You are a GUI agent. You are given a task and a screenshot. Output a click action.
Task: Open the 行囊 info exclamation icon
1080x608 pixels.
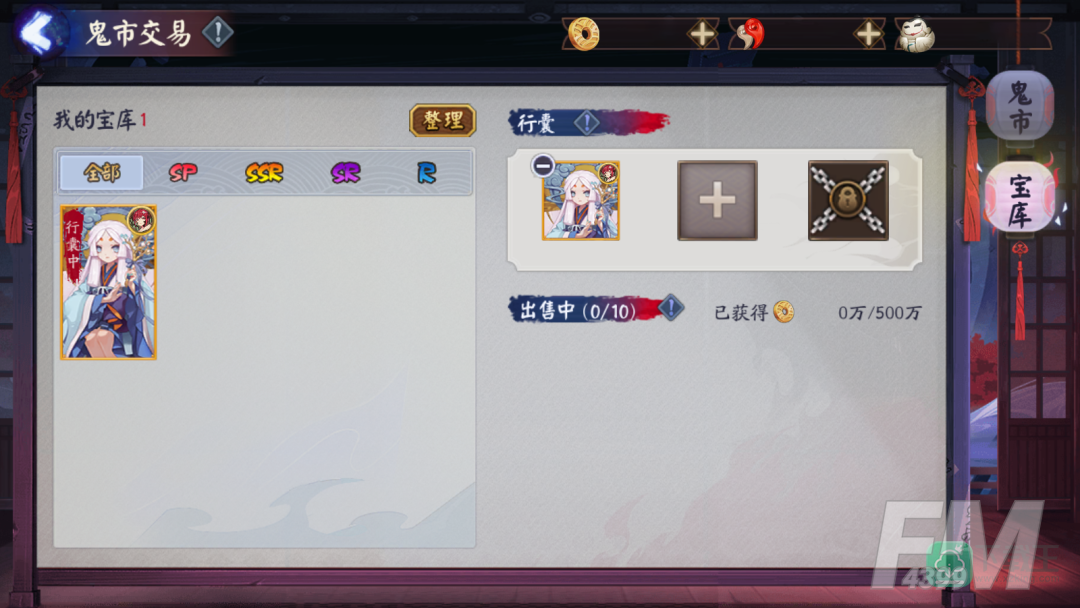coord(587,123)
